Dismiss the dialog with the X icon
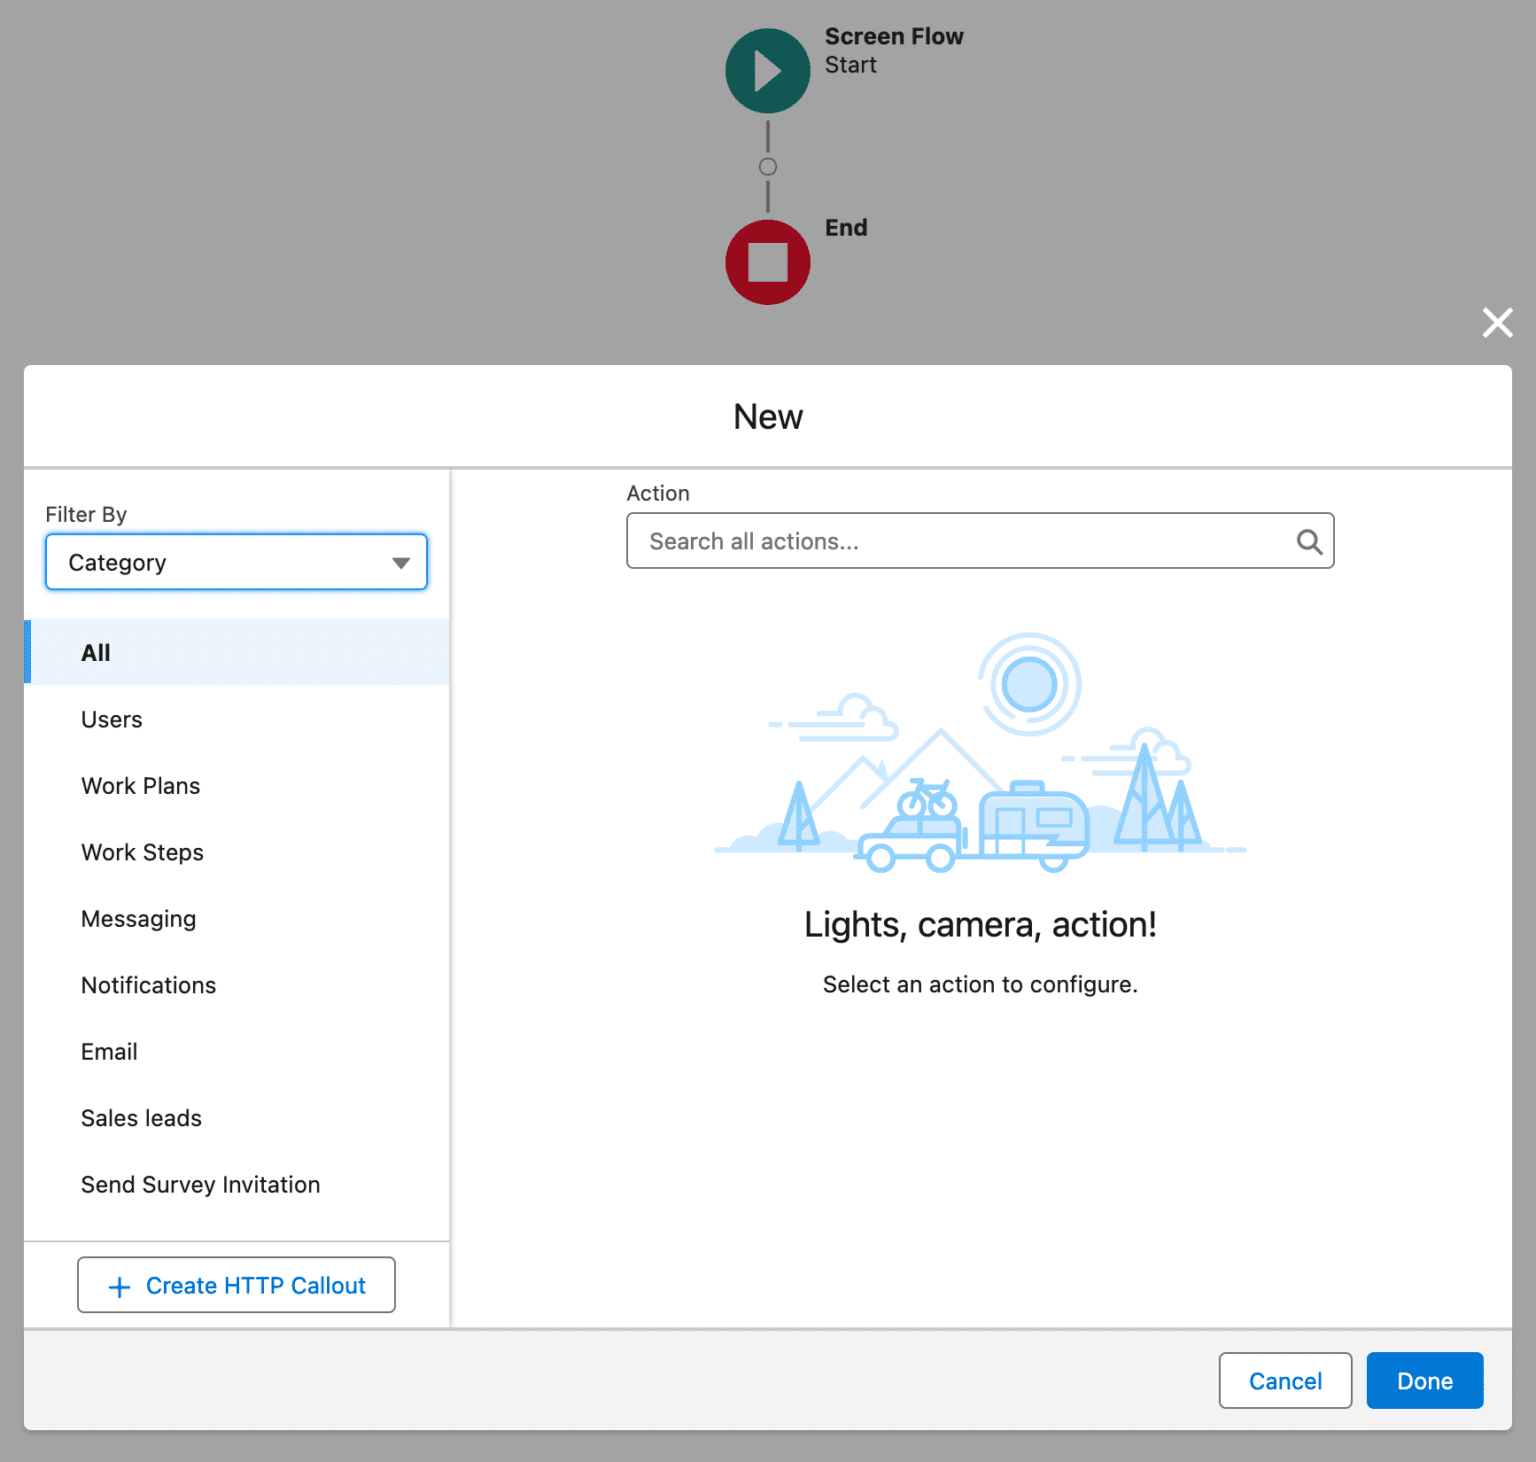The width and height of the screenshot is (1536, 1462). tap(1497, 323)
